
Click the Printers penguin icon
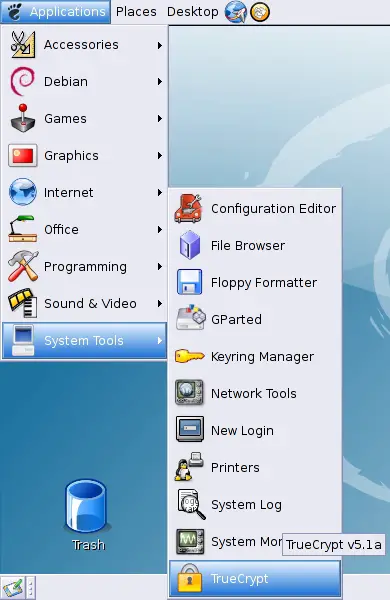(x=189, y=466)
